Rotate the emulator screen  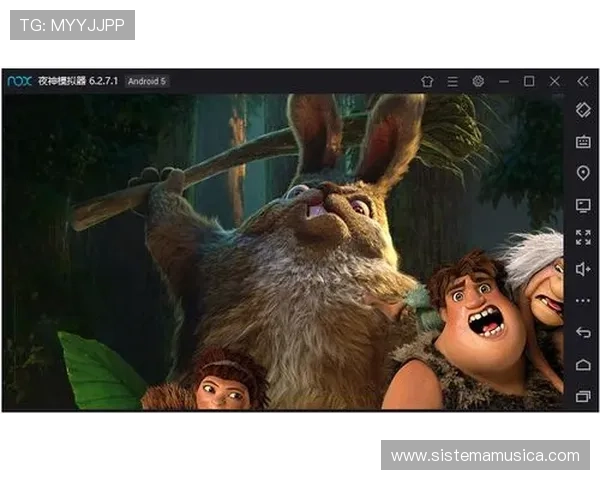tap(583, 110)
